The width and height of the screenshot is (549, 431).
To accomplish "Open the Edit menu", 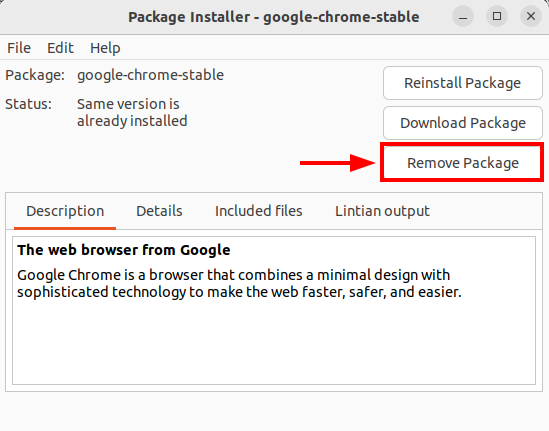I will click(60, 48).
